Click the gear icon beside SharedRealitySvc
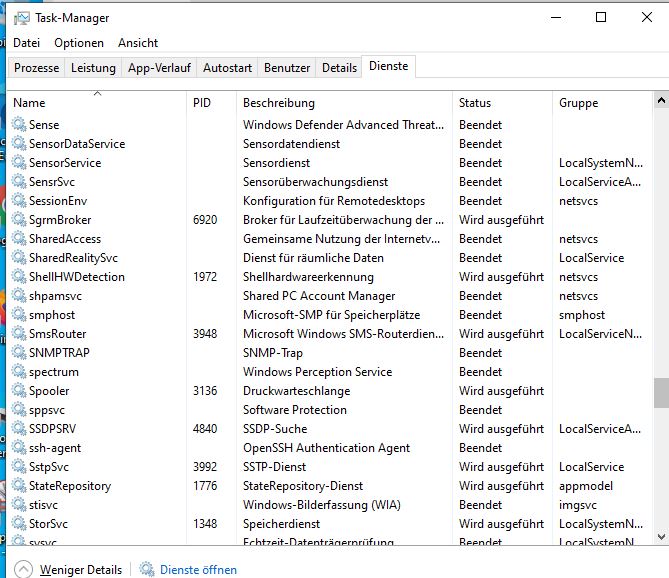This screenshot has height=578, width=669. tap(19, 257)
